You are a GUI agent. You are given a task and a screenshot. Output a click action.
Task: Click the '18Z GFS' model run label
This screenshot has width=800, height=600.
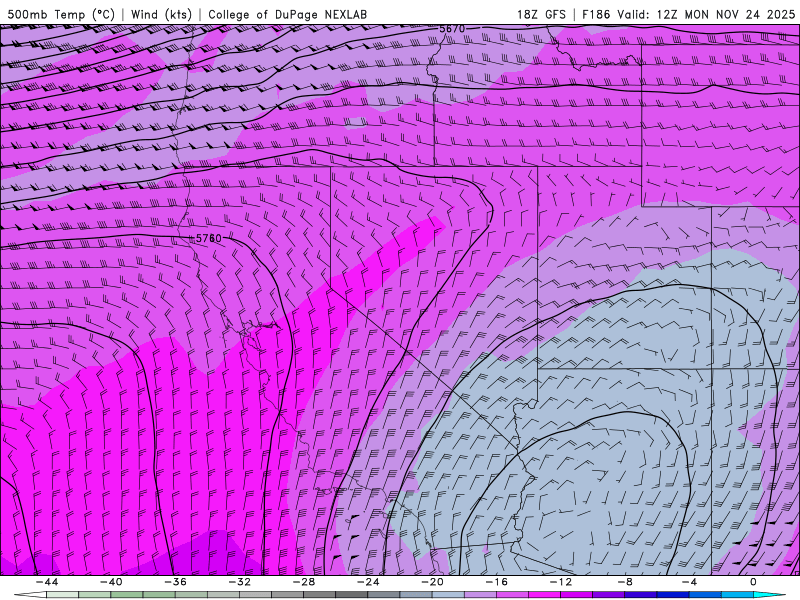pos(541,14)
